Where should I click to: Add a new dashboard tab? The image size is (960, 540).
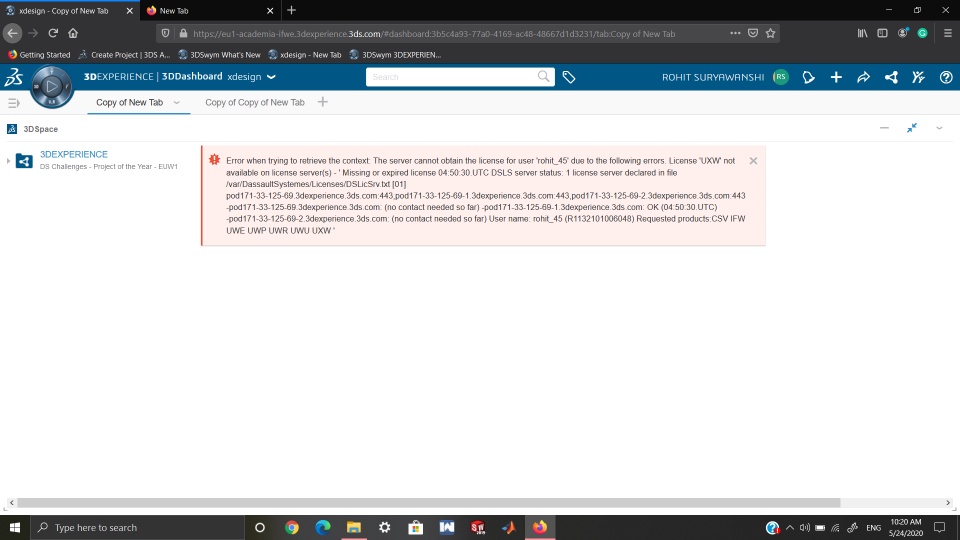[323, 102]
